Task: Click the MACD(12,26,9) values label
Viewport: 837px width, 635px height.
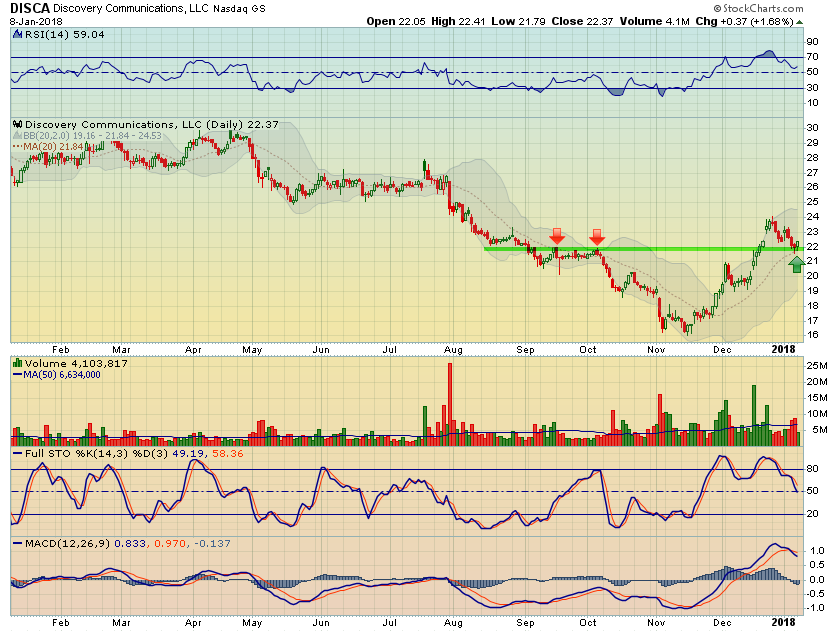Action: 128,544
